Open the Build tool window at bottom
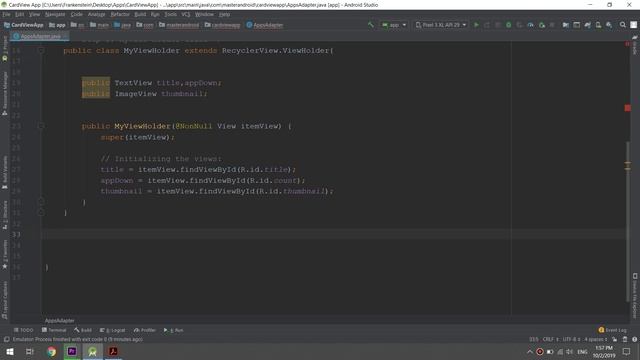 click(x=83, y=330)
